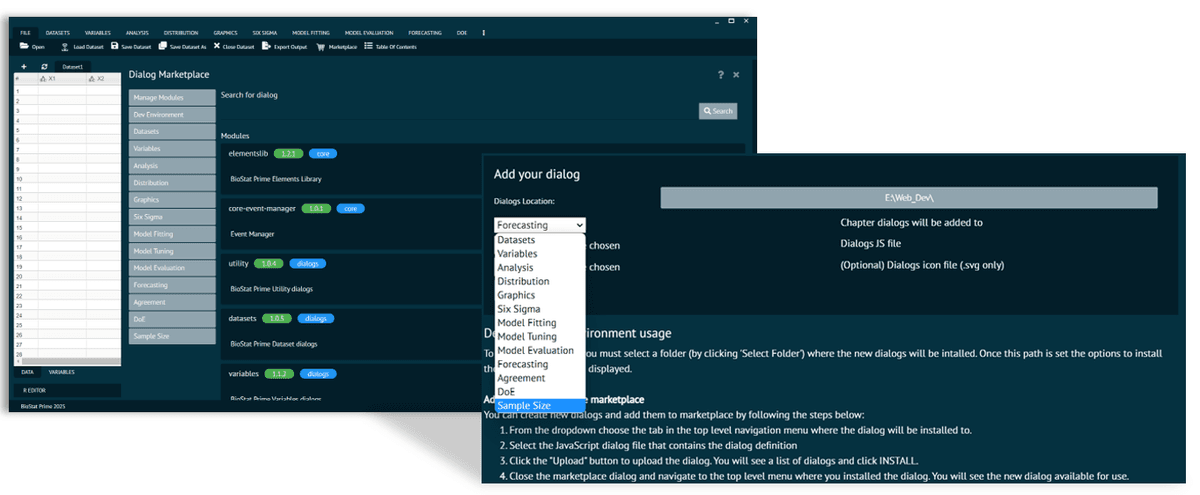
Task: Click the Search button in Dialog Marketplace
Action: pyautogui.click(x=718, y=111)
